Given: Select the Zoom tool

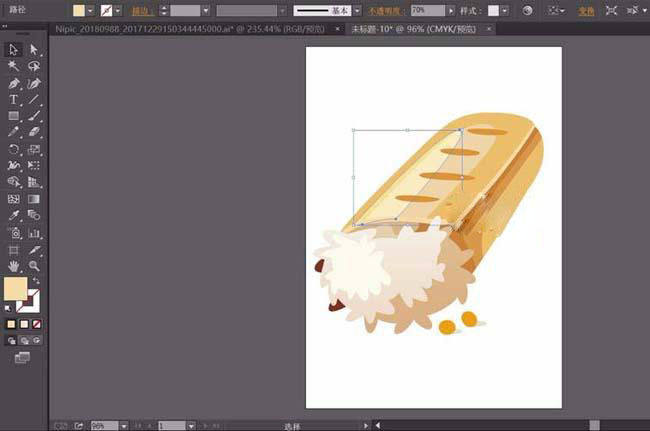Looking at the screenshot, I should [x=34, y=266].
